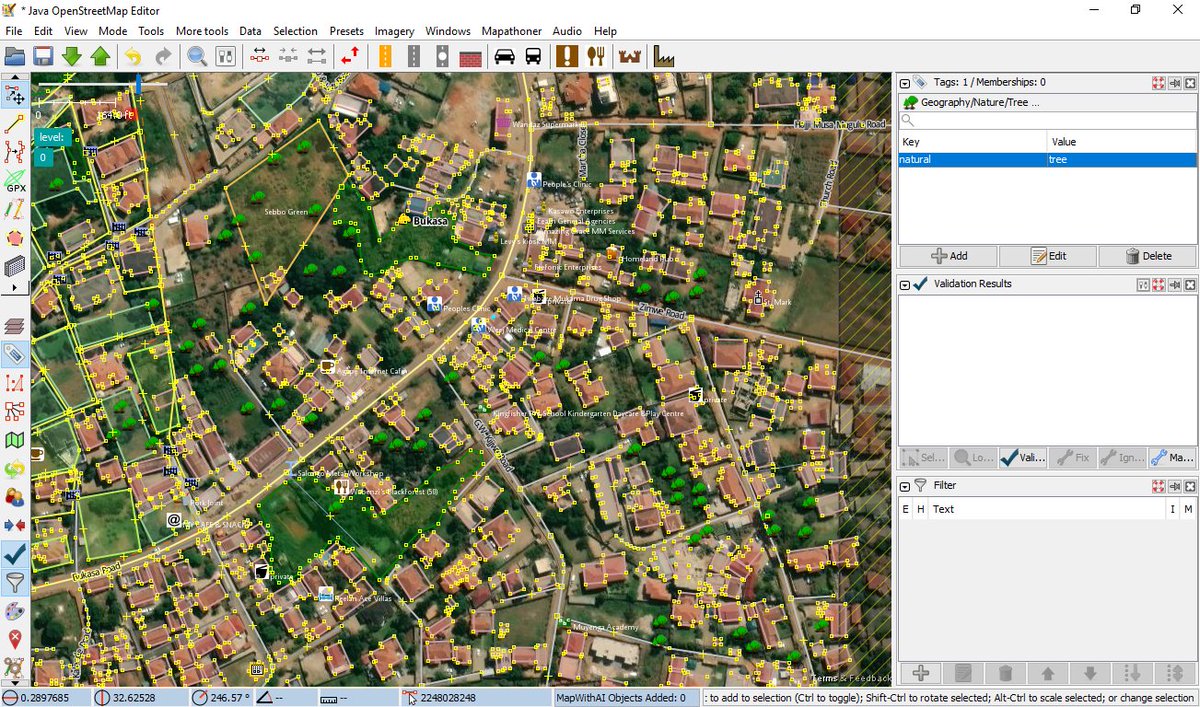Click the tag search input field
This screenshot has height=707, width=1200.
point(1047,120)
